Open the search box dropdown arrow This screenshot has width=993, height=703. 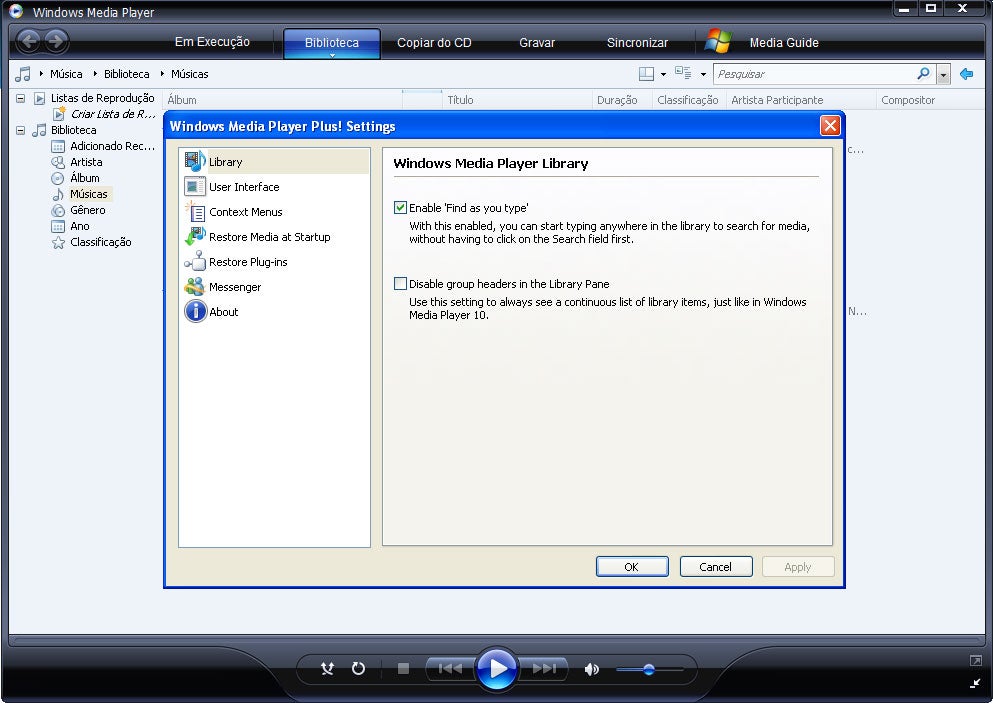coord(944,74)
